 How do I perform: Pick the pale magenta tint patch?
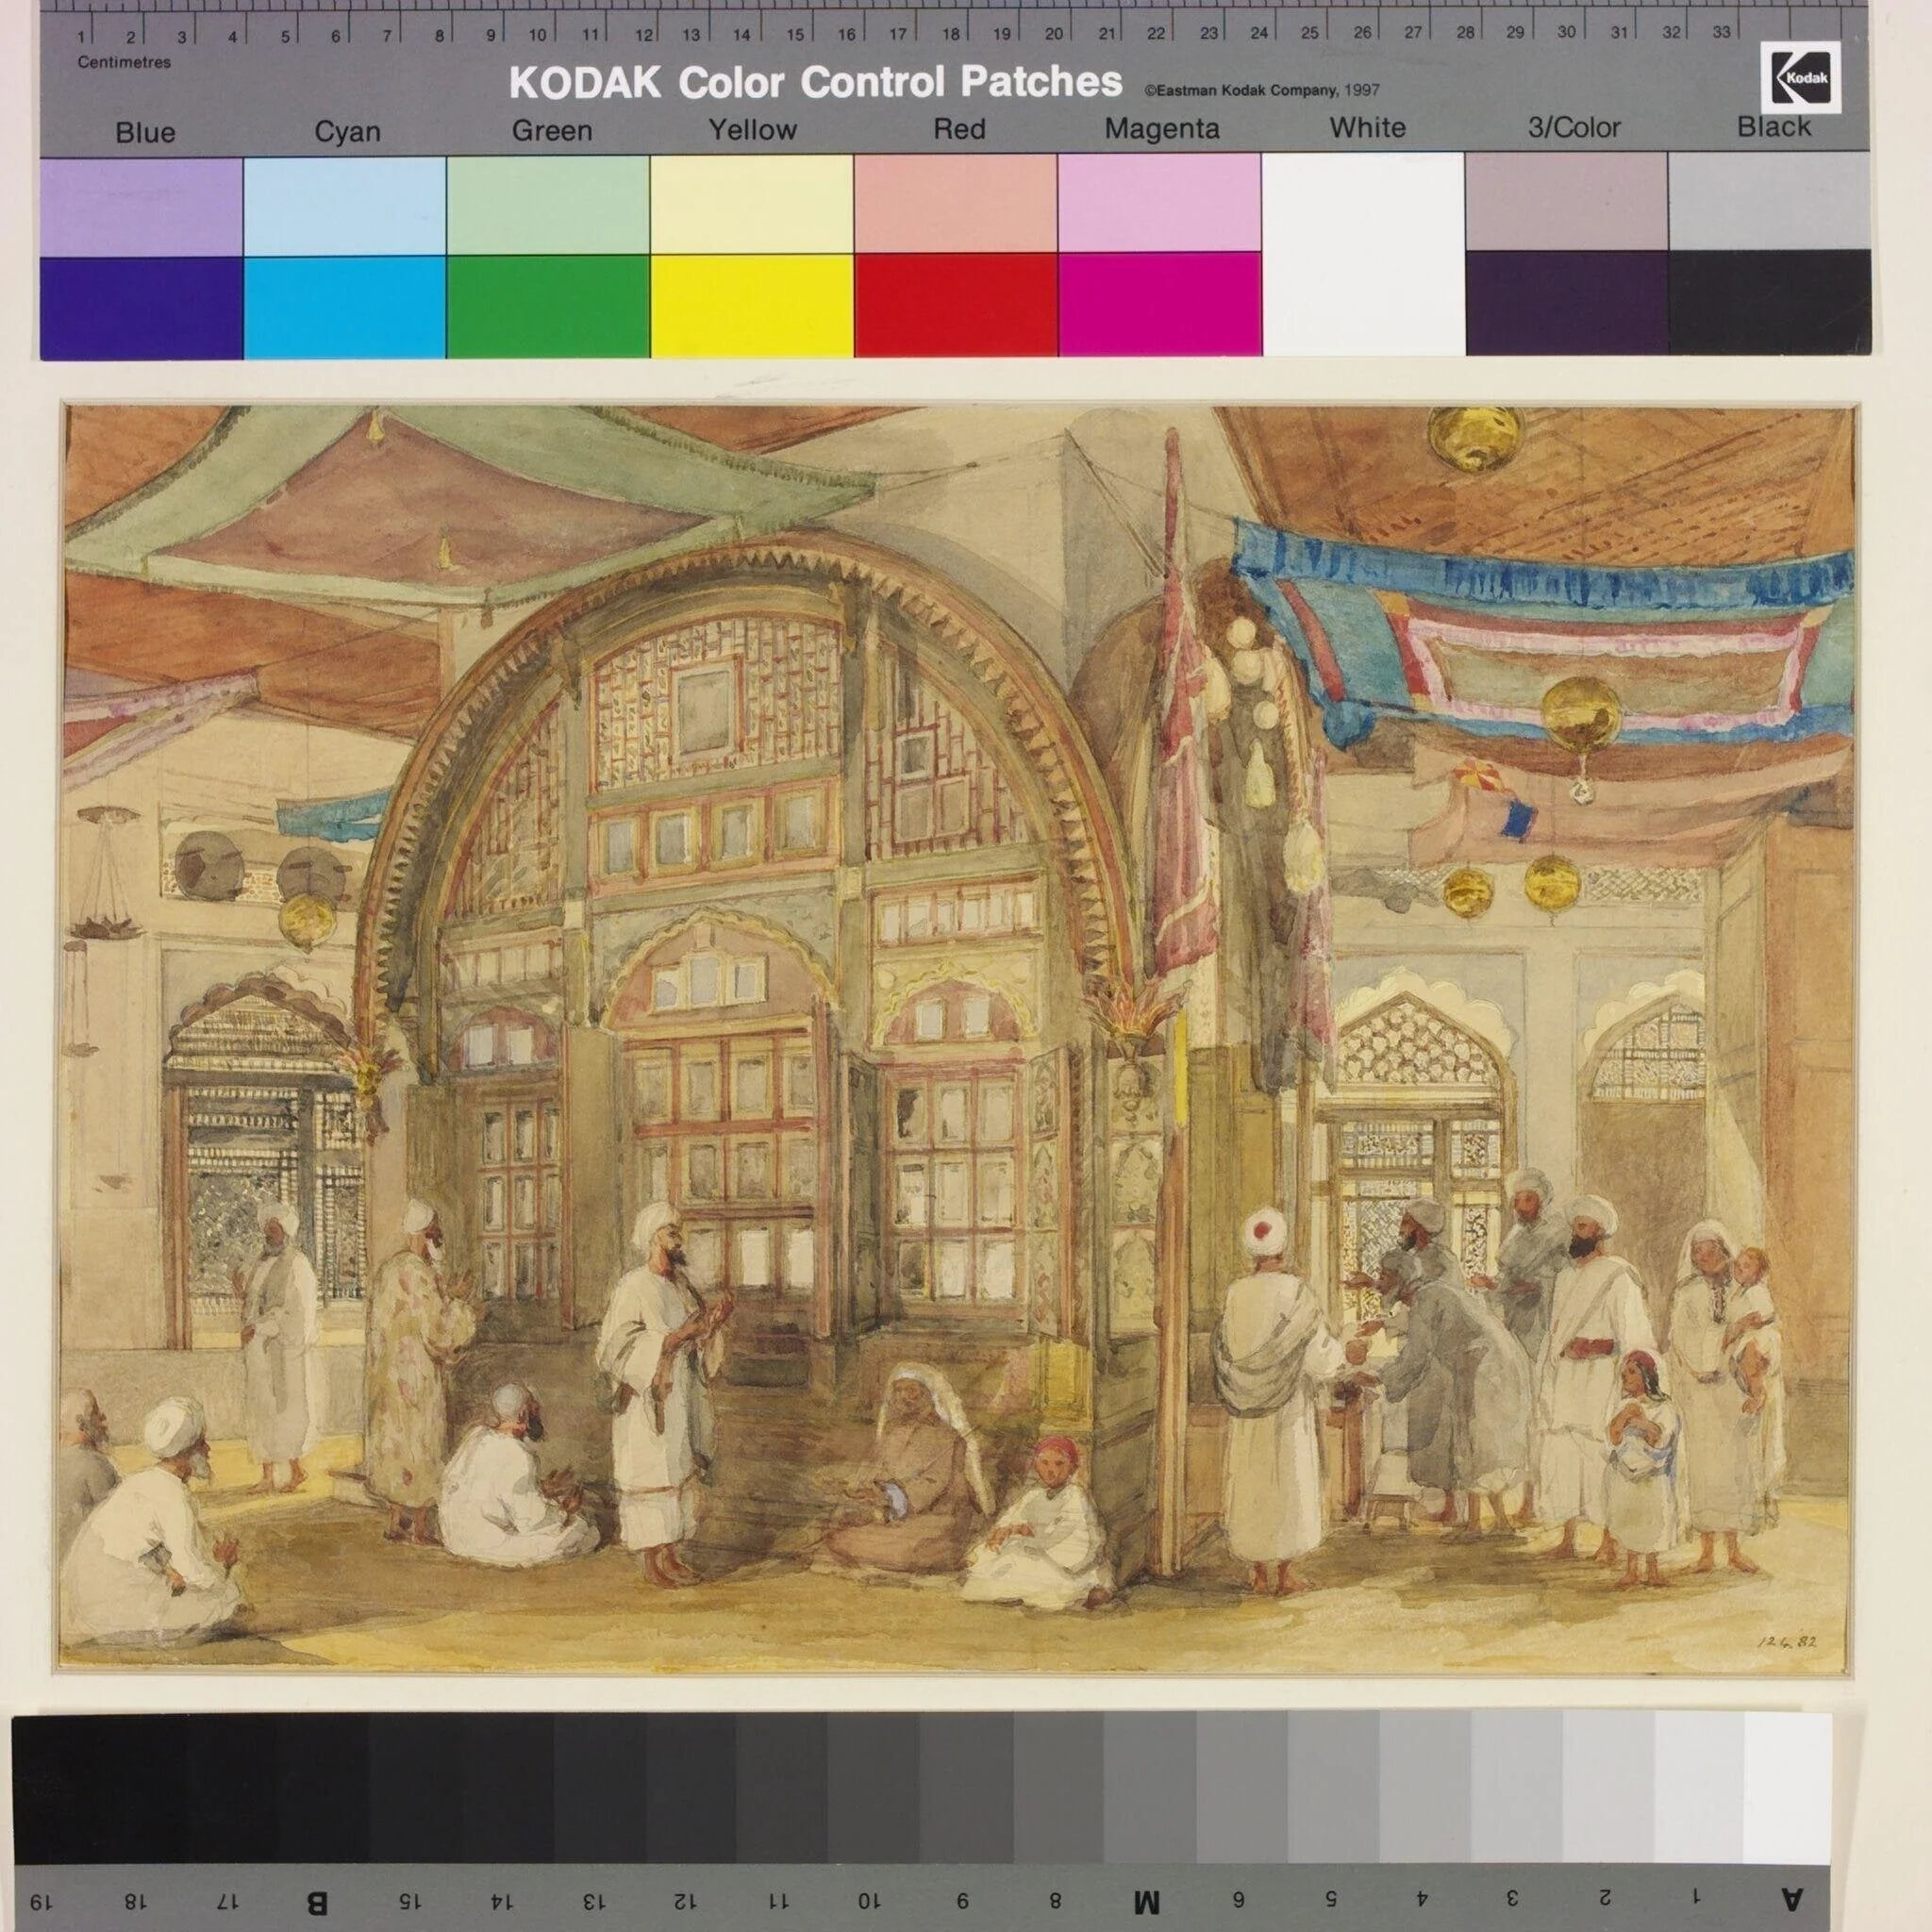tap(1160, 203)
